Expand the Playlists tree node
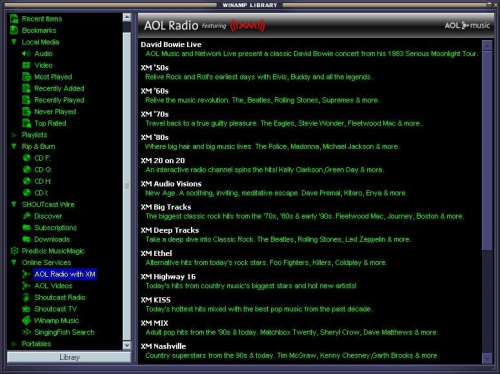The width and height of the screenshot is (500, 374). coord(14,135)
